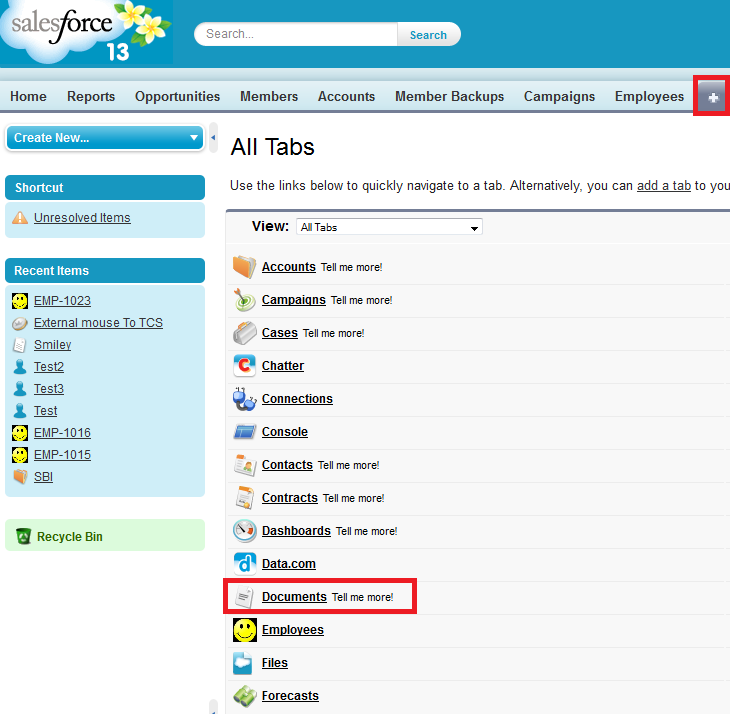This screenshot has height=714, width=730.
Task: Click the smiley icon beside EMP-1023
Action: (20, 301)
